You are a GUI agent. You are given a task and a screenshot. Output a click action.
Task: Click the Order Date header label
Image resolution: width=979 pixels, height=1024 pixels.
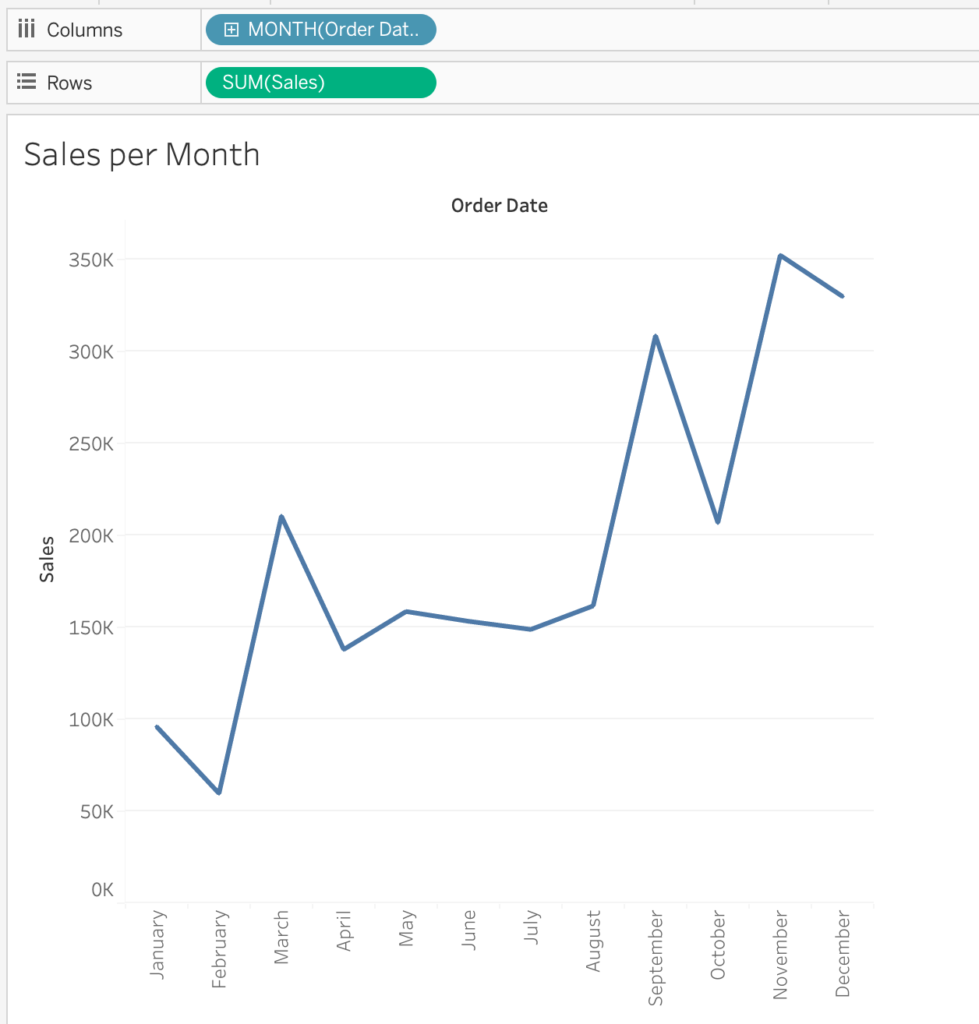(499, 206)
